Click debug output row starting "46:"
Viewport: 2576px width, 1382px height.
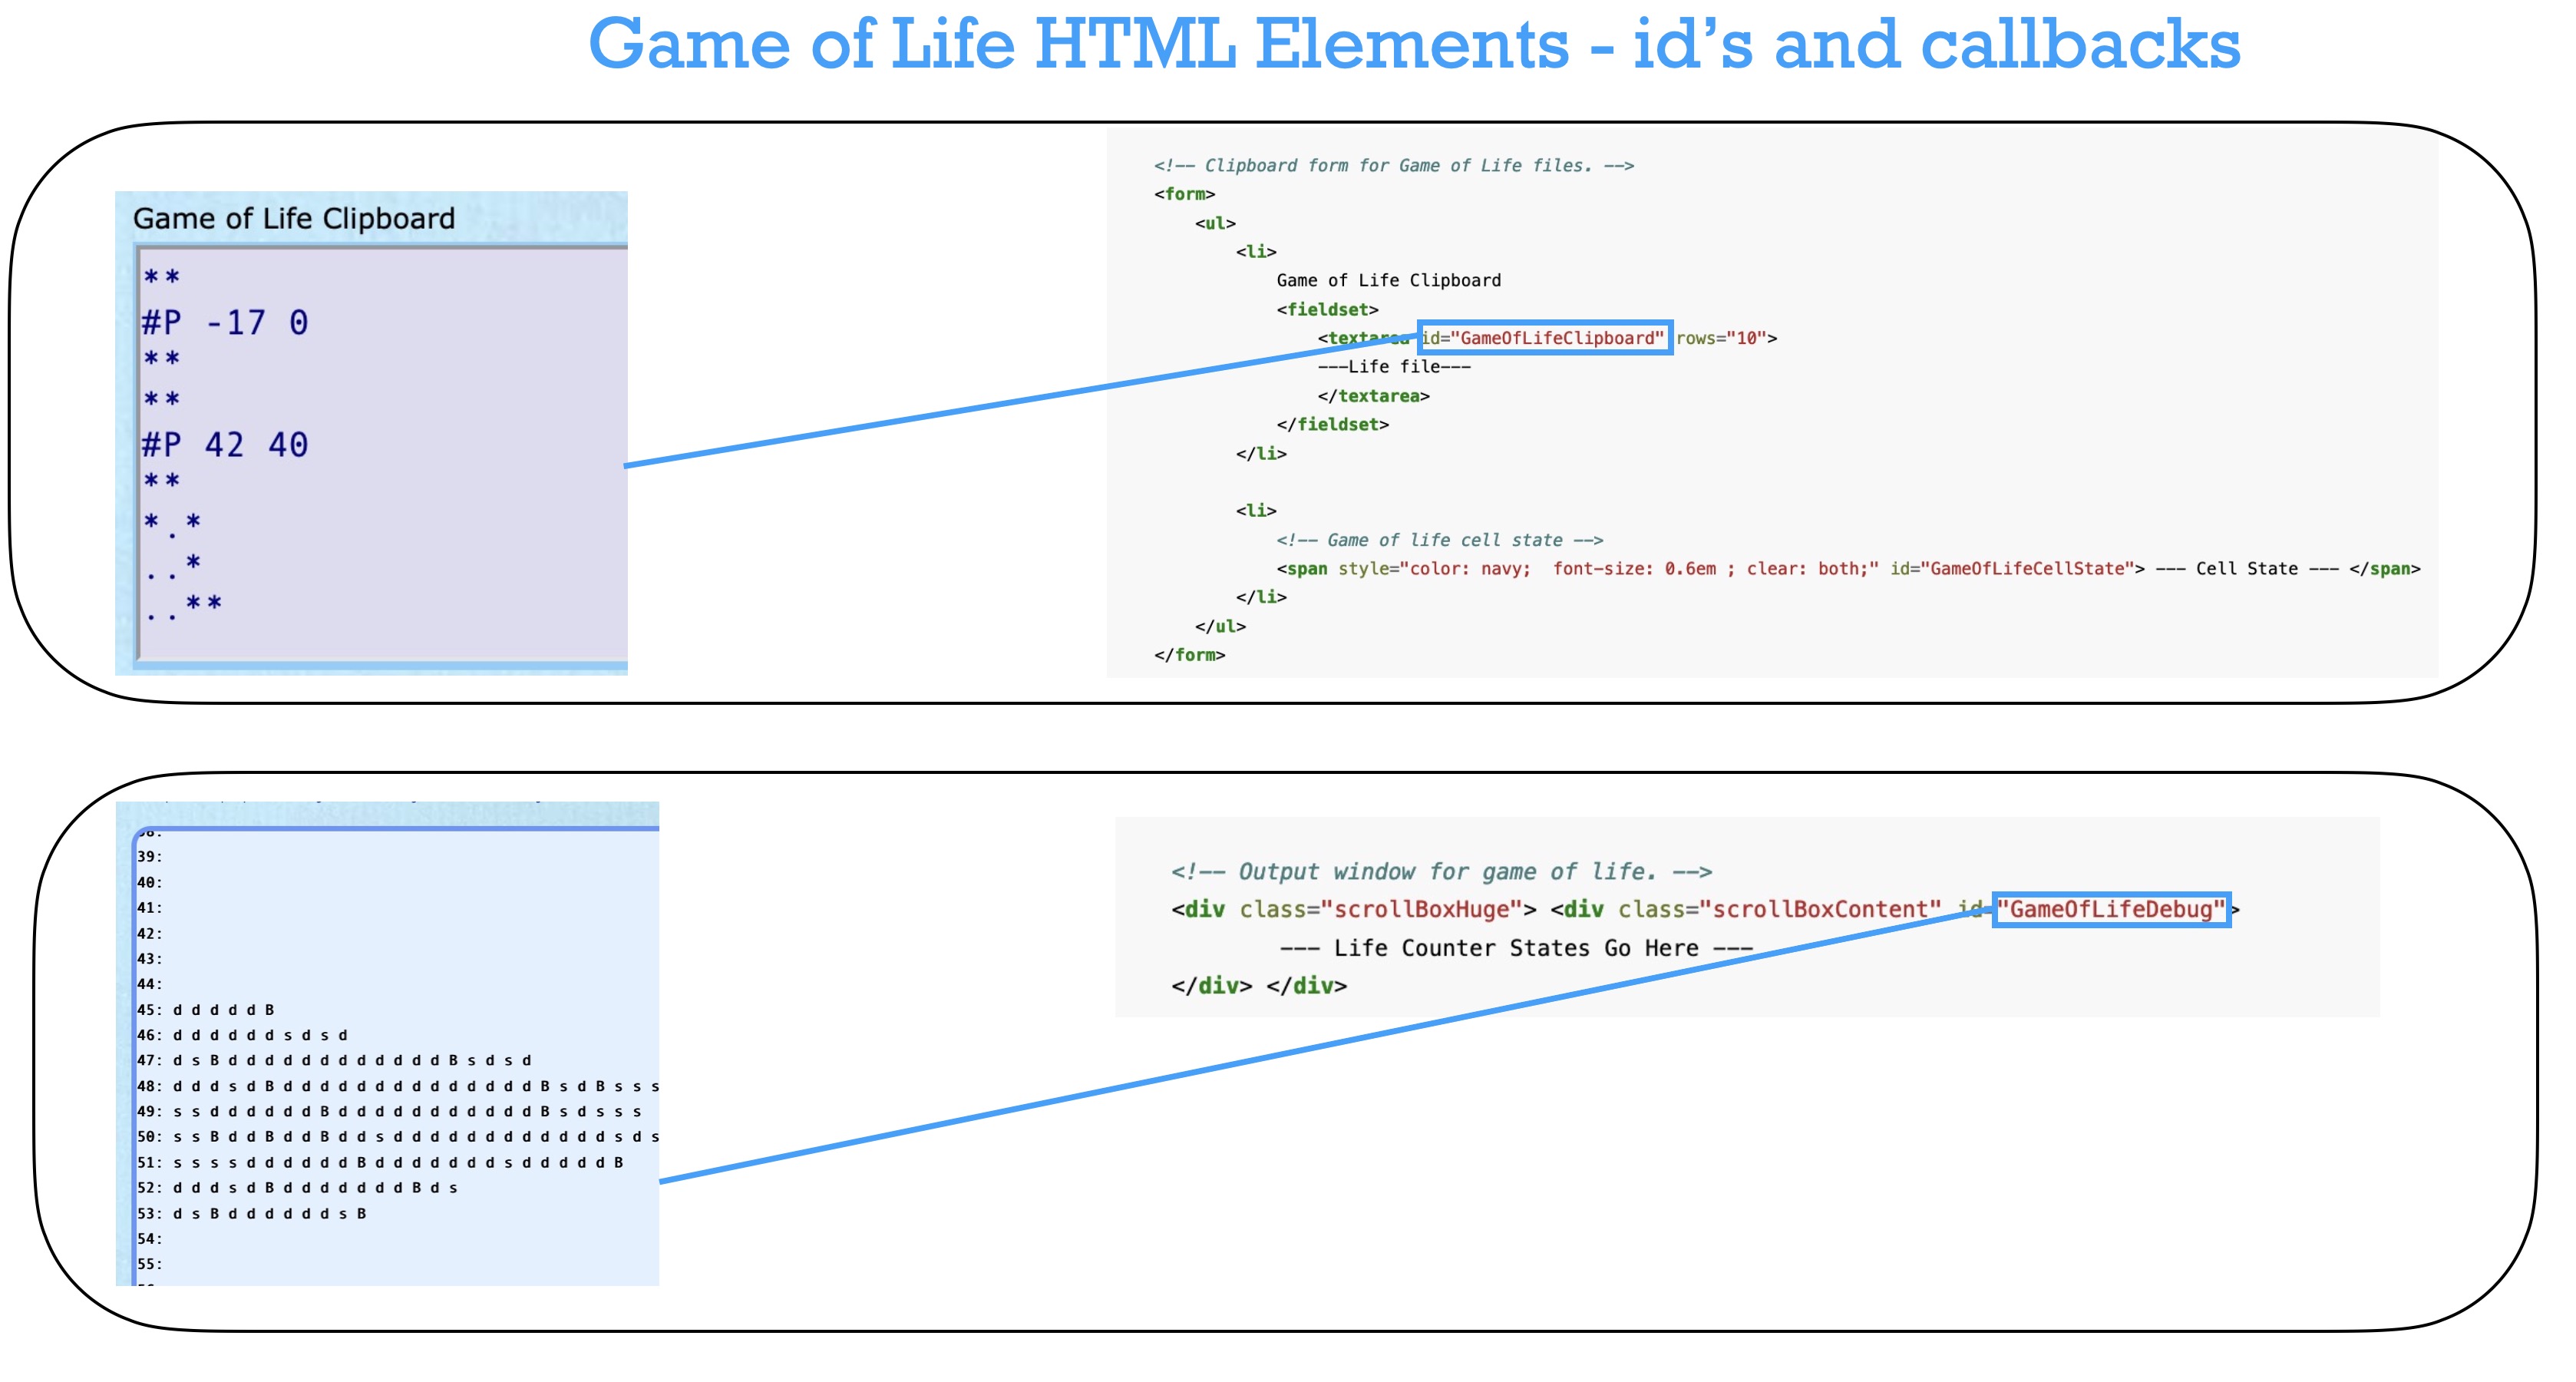(242, 1035)
